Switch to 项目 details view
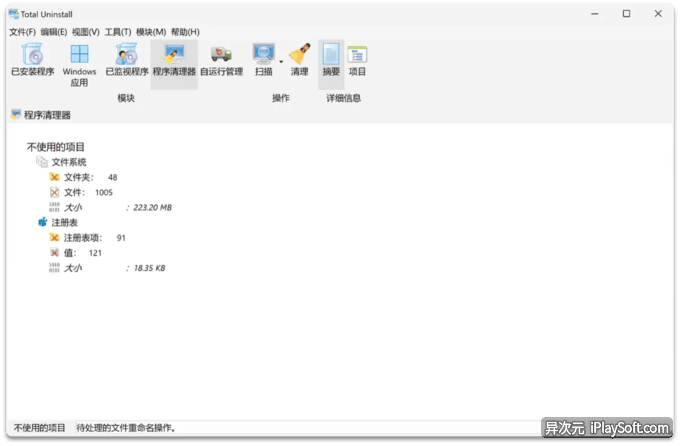Image resolution: width=680 pixels, height=446 pixels. [x=357, y=60]
